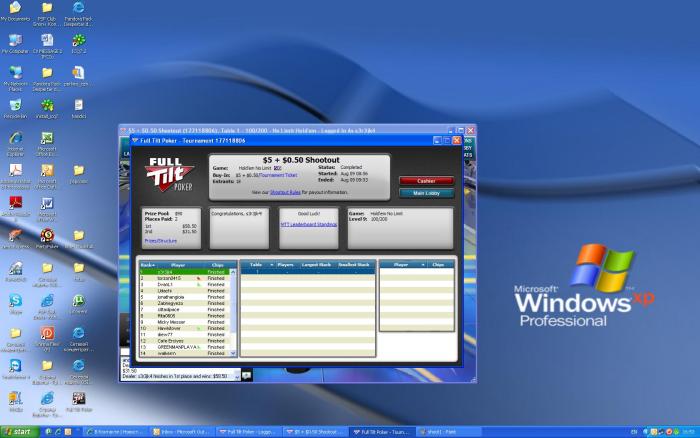700x438 pixels.
Task: Switch to the Inbox - Microsoft Outlook taskbar item
Action: [181, 432]
